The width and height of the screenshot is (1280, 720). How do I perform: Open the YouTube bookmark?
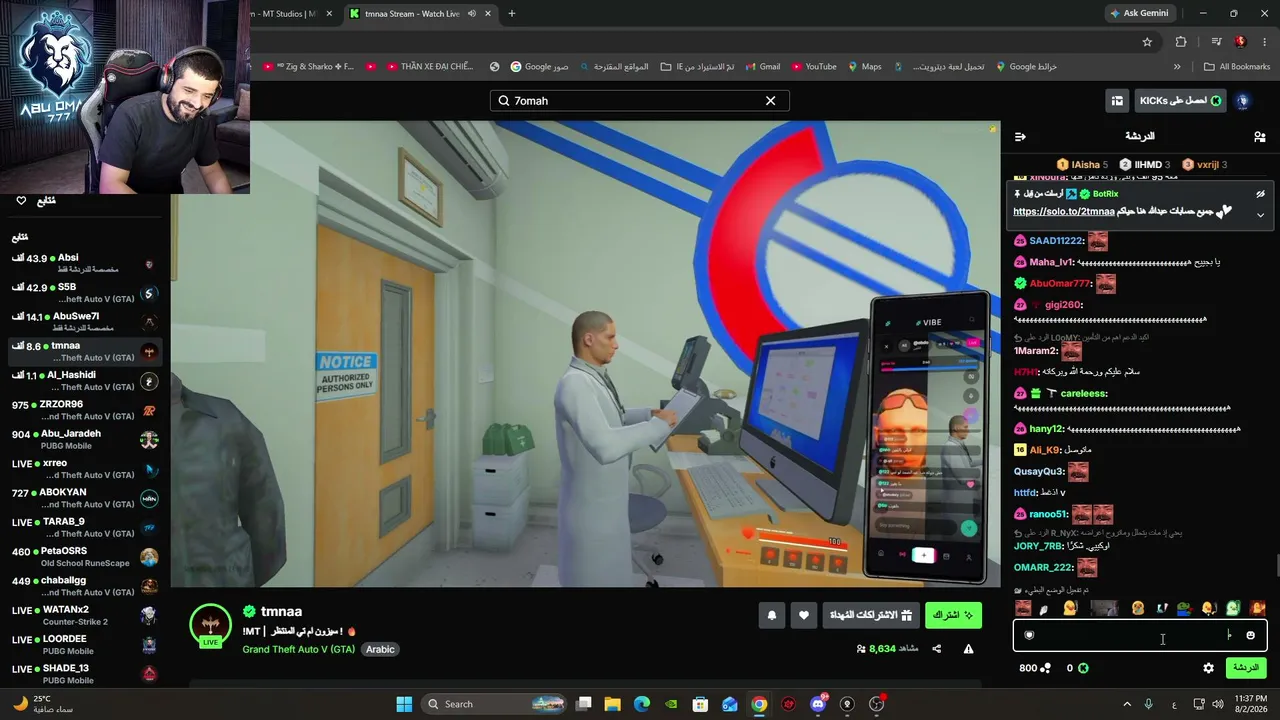(x=814, y=67)
